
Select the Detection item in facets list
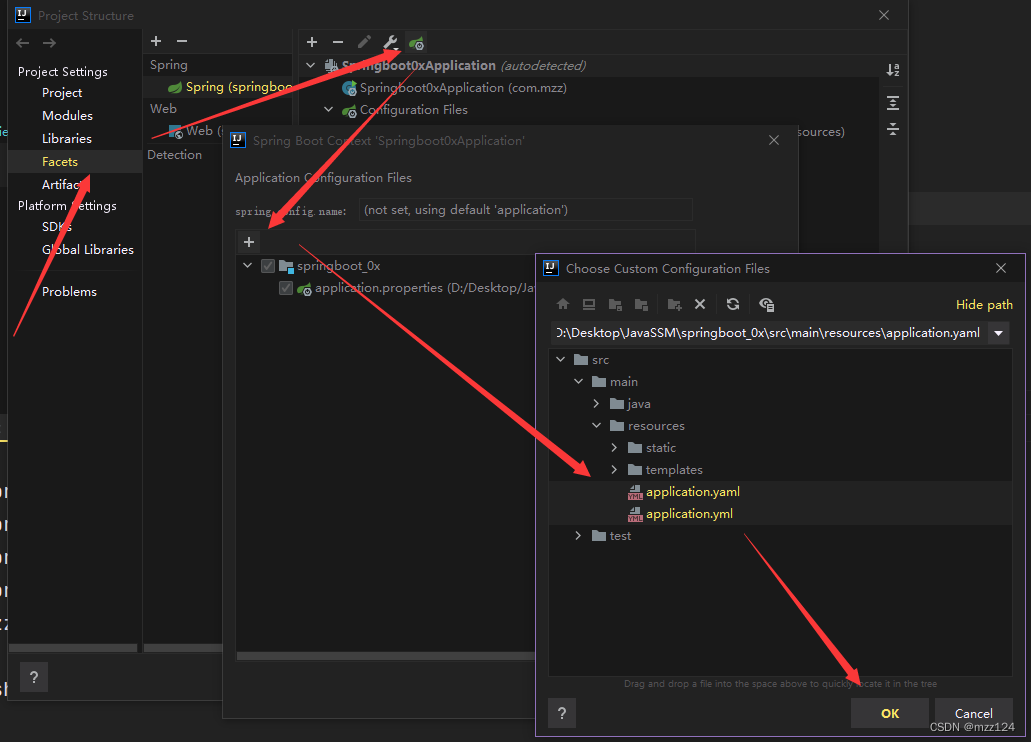click(x=174, y=155)
